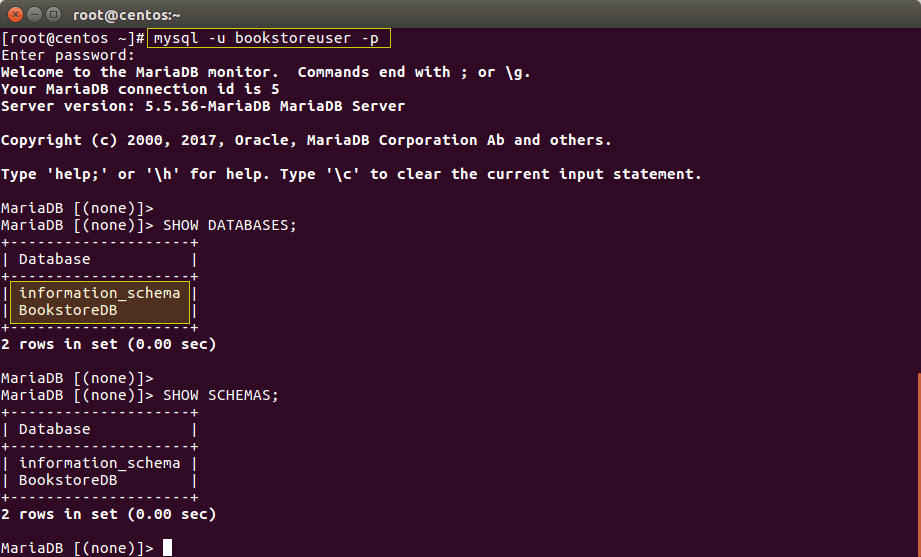Click BookstoreDB in the SHOW SCHEMAS output

point(68,480)
